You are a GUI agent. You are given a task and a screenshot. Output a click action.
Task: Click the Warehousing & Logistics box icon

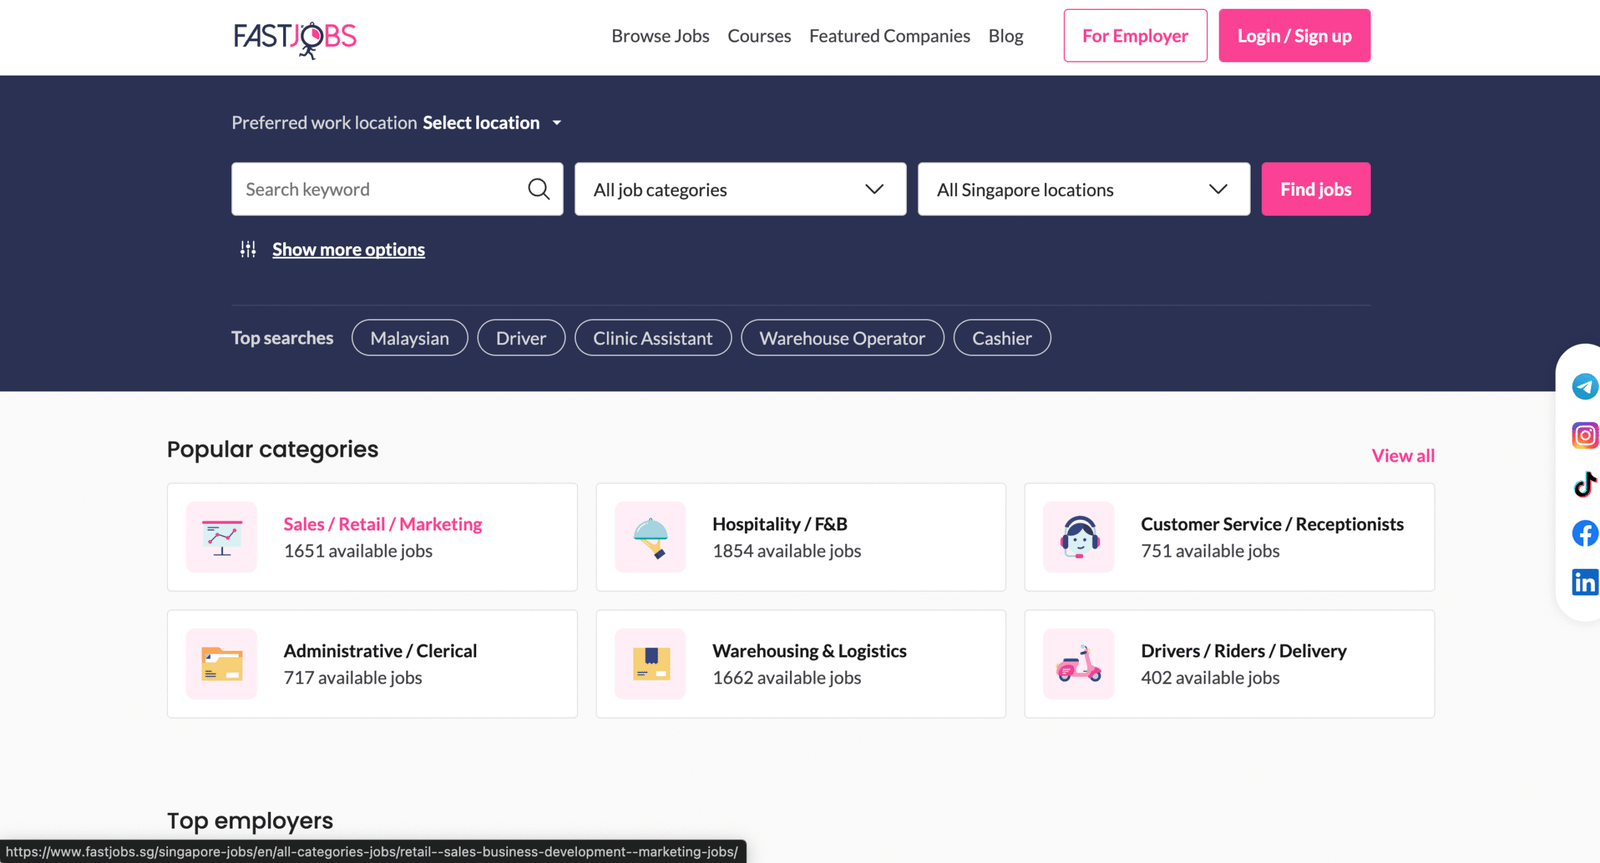pos(650,664)
